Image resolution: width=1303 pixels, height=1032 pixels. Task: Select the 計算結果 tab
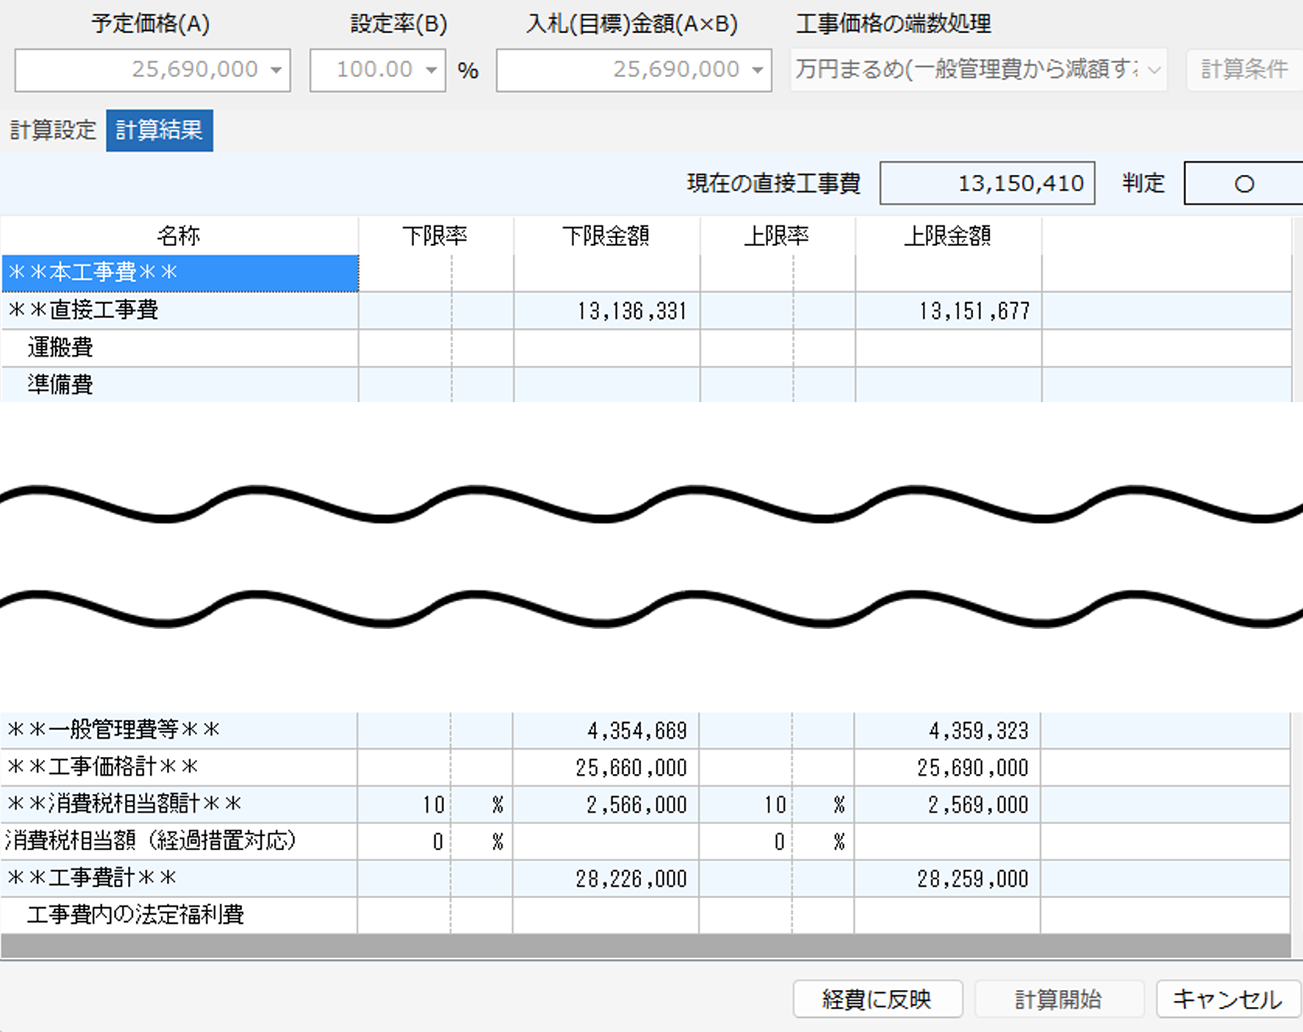[x=159, y=131]
